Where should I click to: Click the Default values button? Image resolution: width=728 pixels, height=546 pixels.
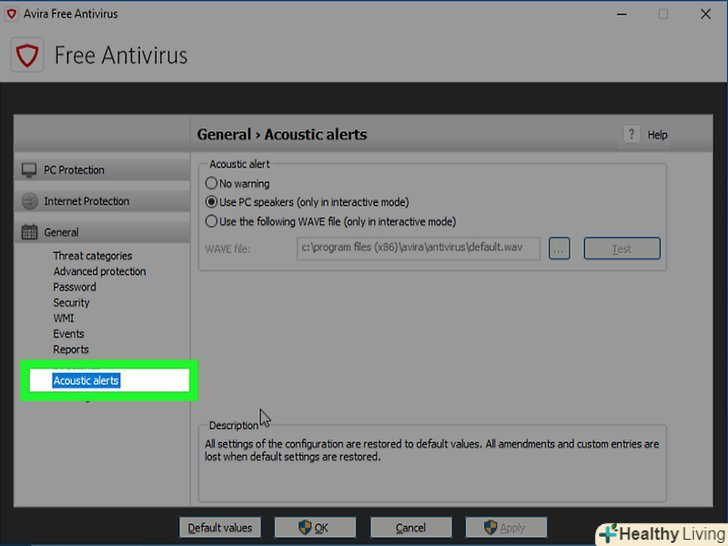coord(220,528)
